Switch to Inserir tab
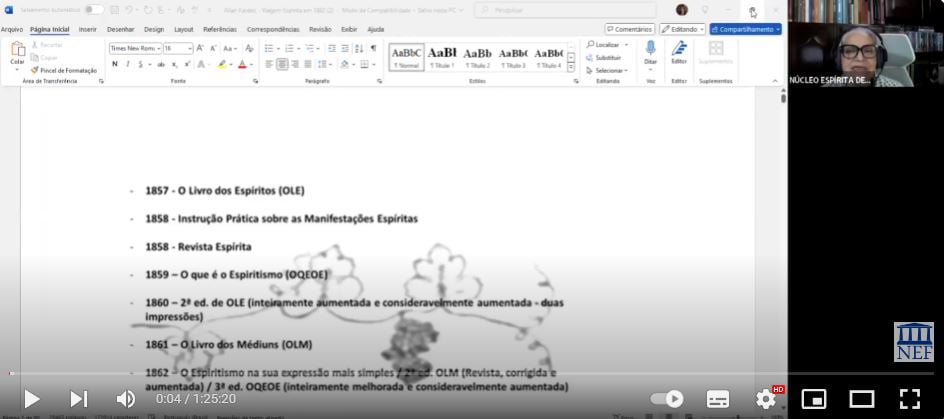 coord(88,29)
